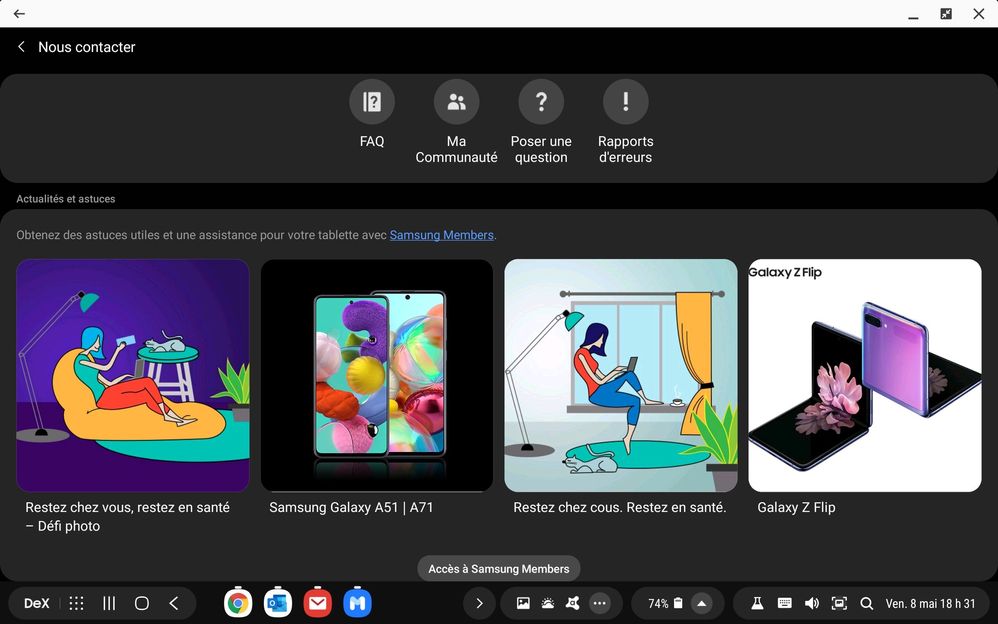Toggle the on-screen keyboard icon
Image resolution: width=998 pixels, height=624 pixels.
pos(785,603)
